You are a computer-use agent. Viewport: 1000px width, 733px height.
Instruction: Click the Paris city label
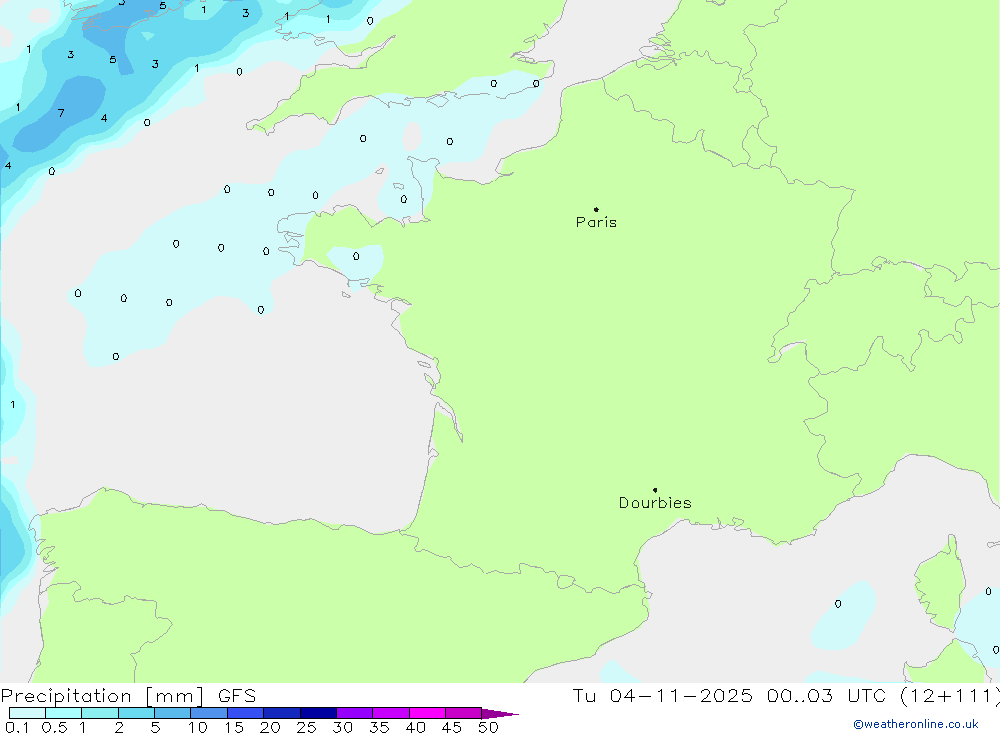coord(596,222)
